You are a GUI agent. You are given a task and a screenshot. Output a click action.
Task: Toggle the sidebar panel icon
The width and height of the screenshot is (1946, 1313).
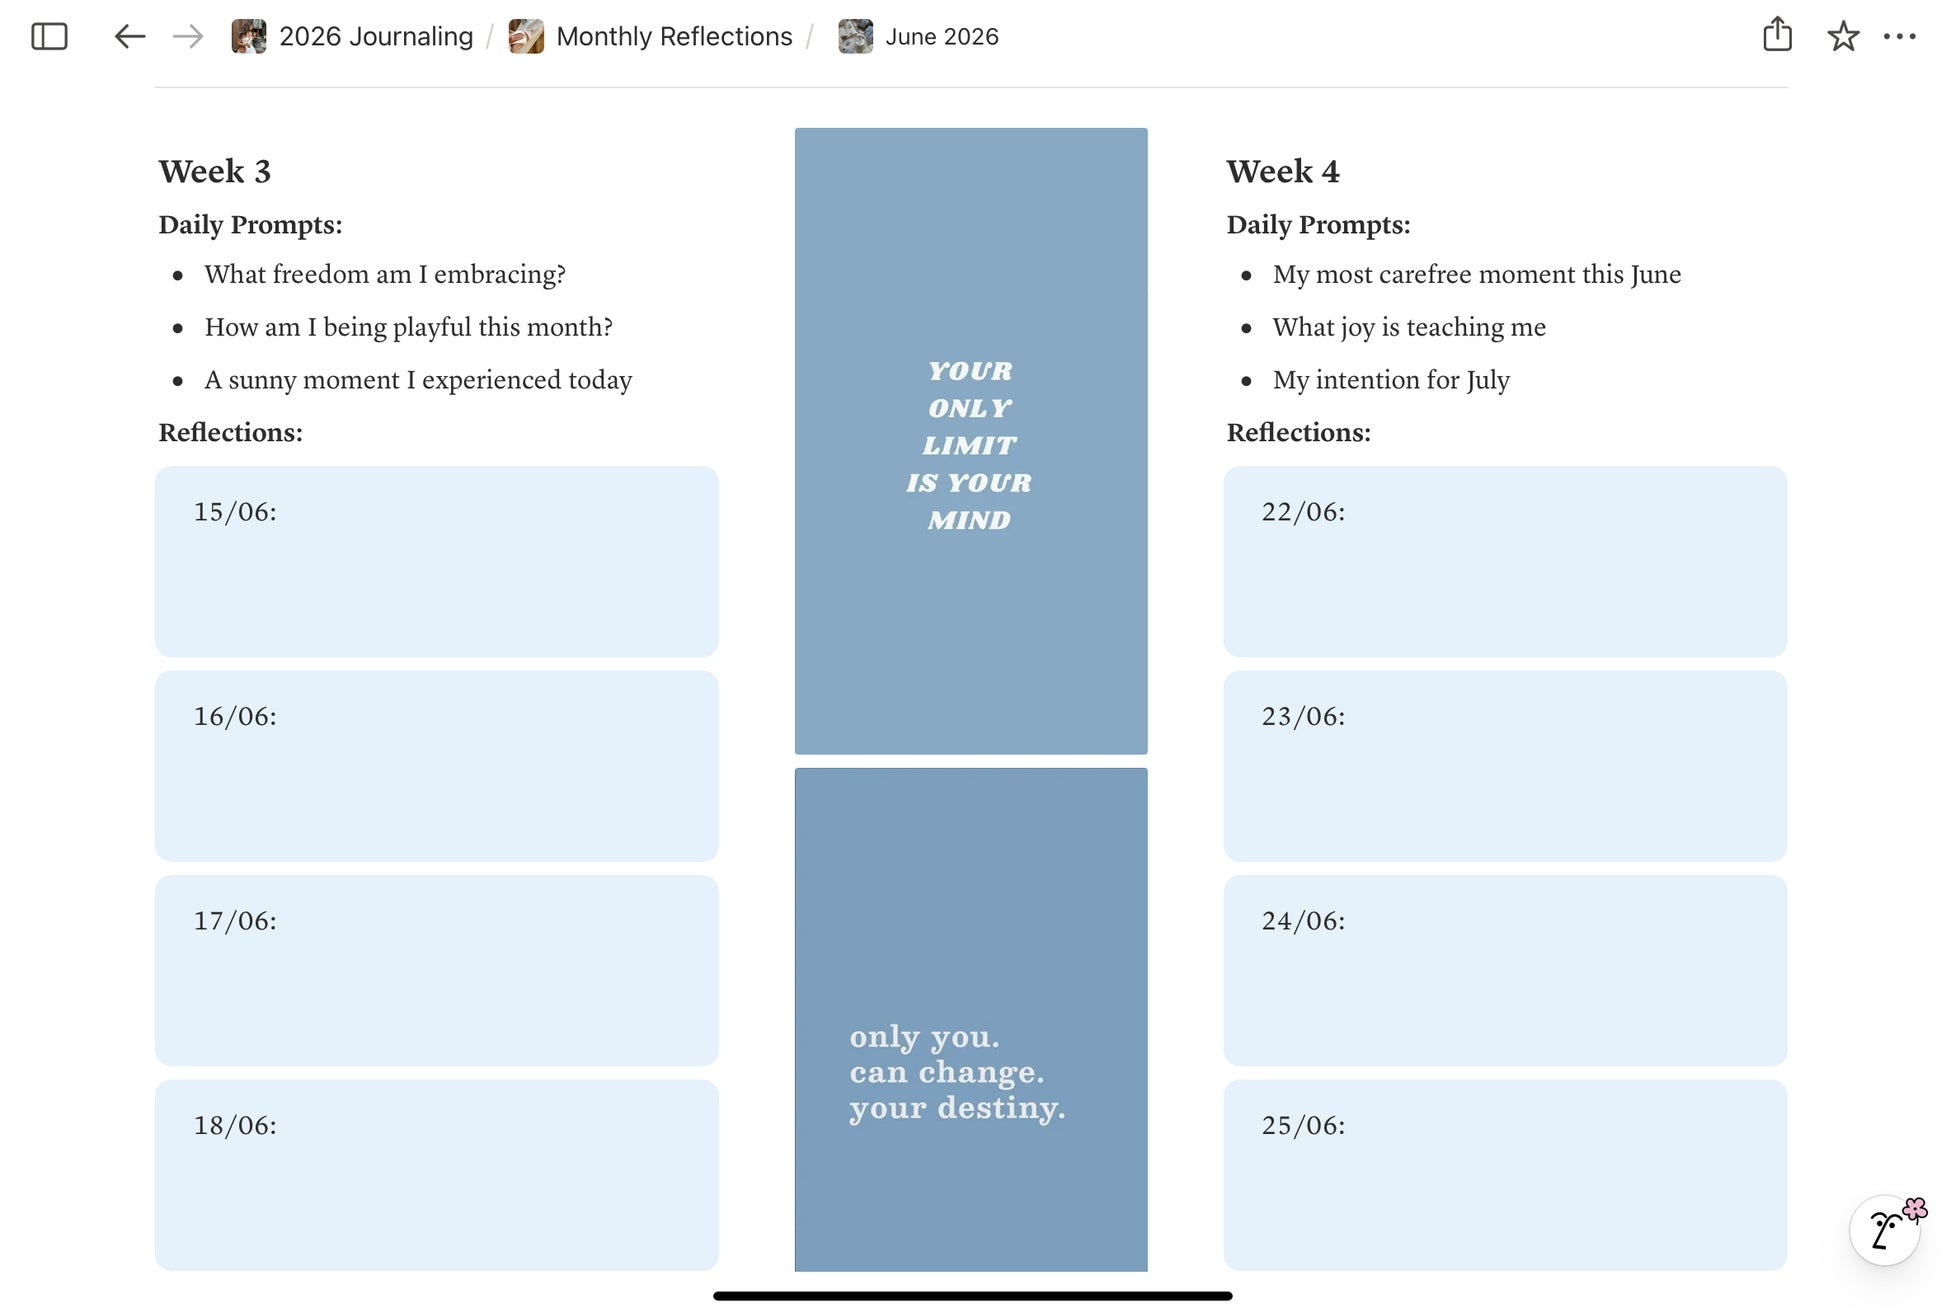49,37
